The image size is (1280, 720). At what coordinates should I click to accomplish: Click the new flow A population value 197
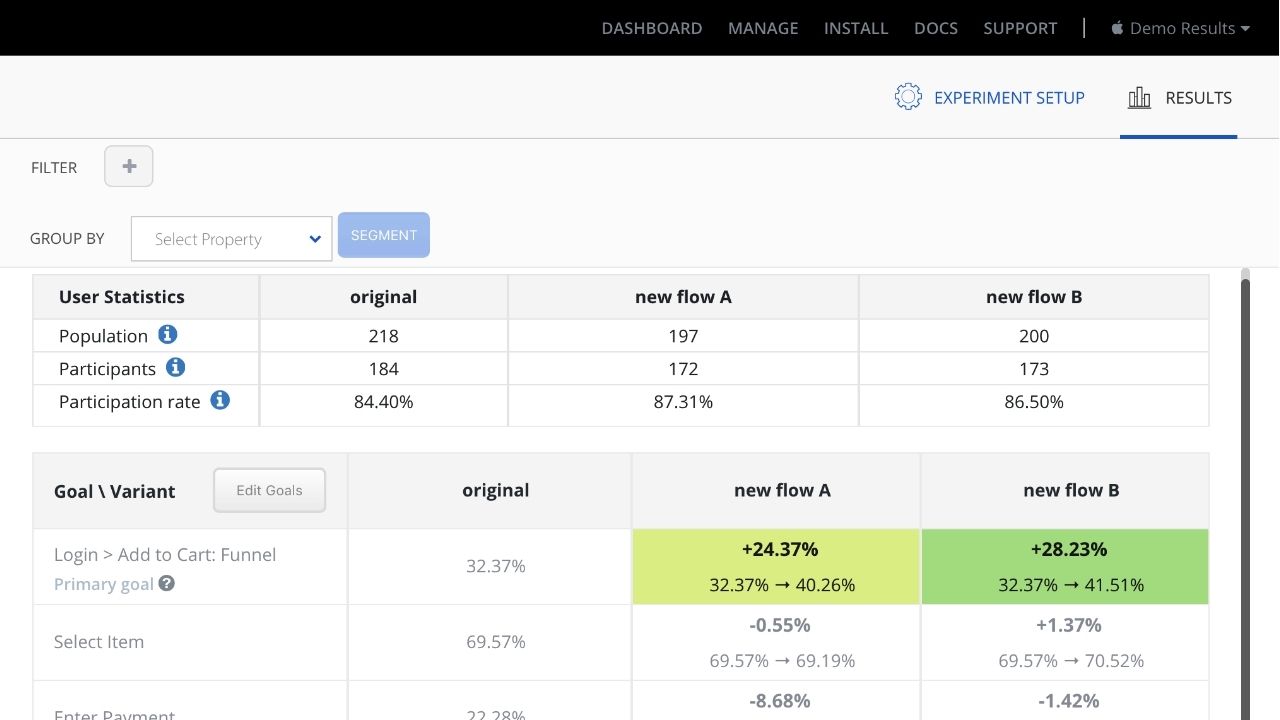coord(683,336)
